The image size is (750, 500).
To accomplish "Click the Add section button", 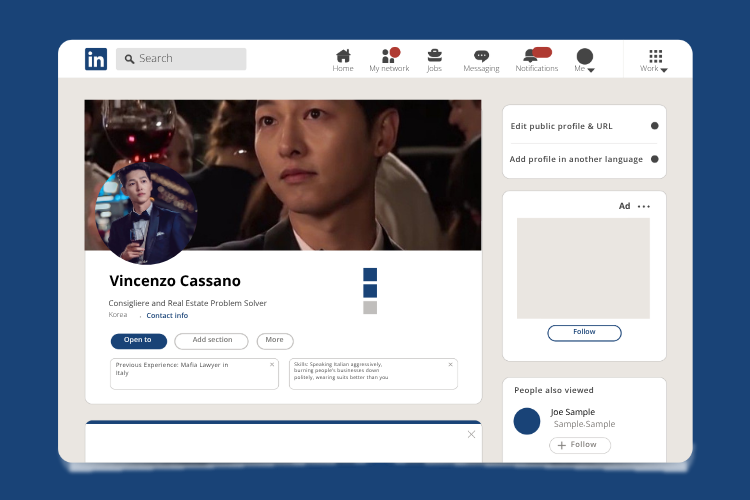I will [x=211, y=341].
